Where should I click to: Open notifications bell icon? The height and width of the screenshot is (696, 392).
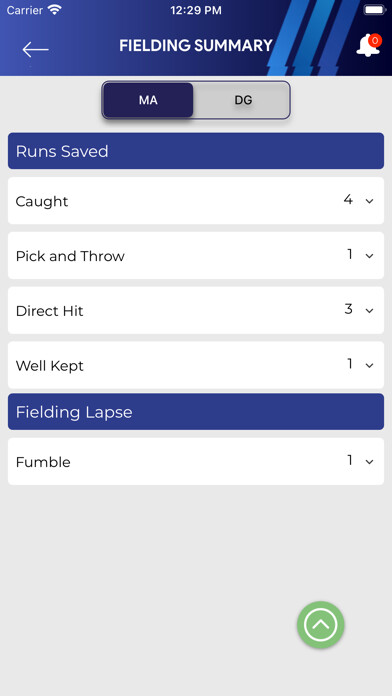(x=368, y=46)
